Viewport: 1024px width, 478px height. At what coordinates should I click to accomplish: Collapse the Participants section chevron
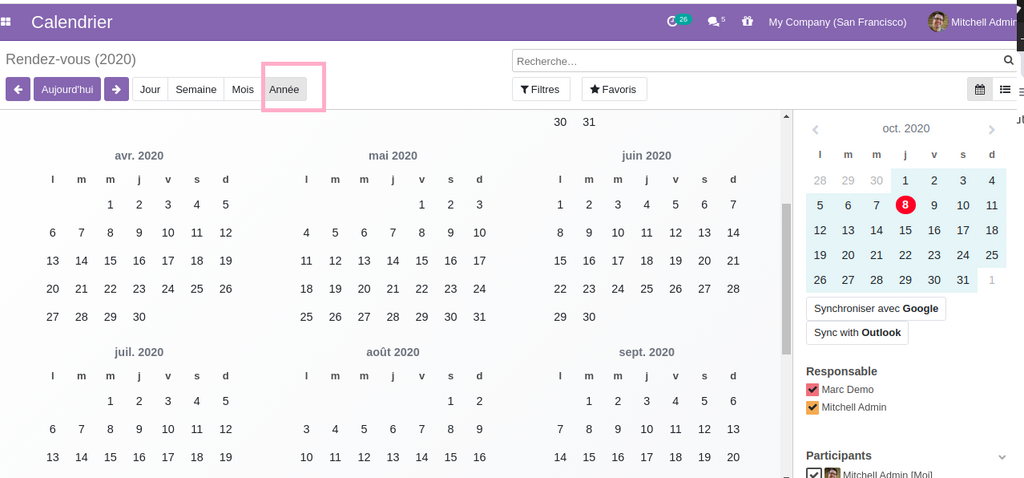pos(1002,457)
